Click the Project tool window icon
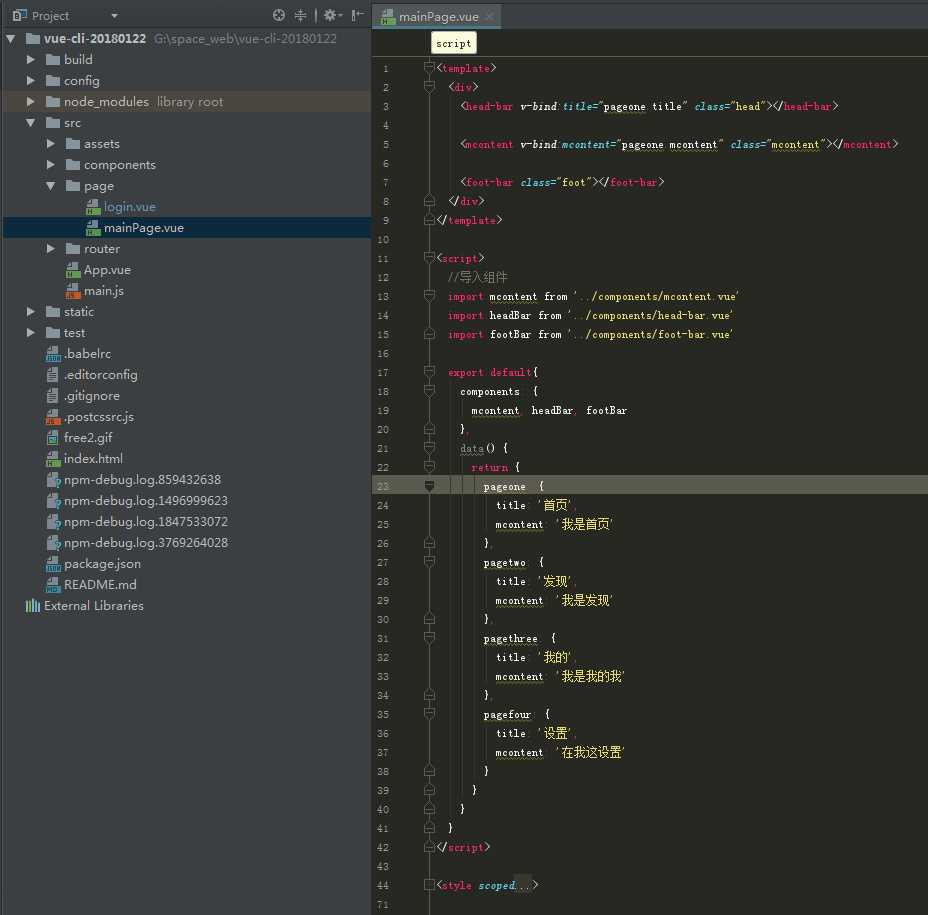 pos(19,15)
